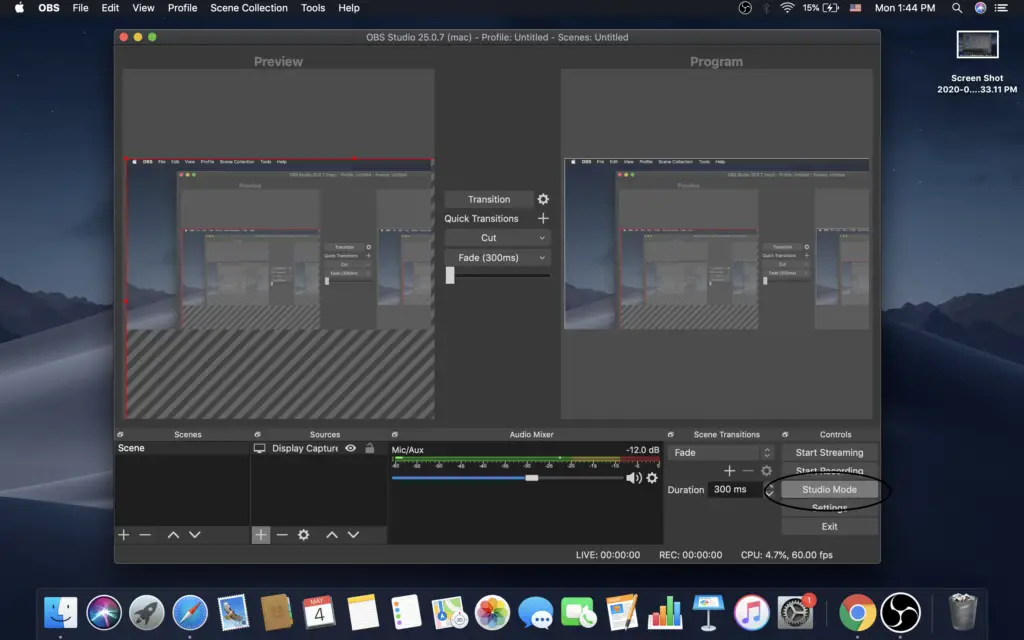Click the "CPU: 4.7%, 60.00 fps" status text
The height and width of the screenshot is (640, 1024).
[786, 555]
